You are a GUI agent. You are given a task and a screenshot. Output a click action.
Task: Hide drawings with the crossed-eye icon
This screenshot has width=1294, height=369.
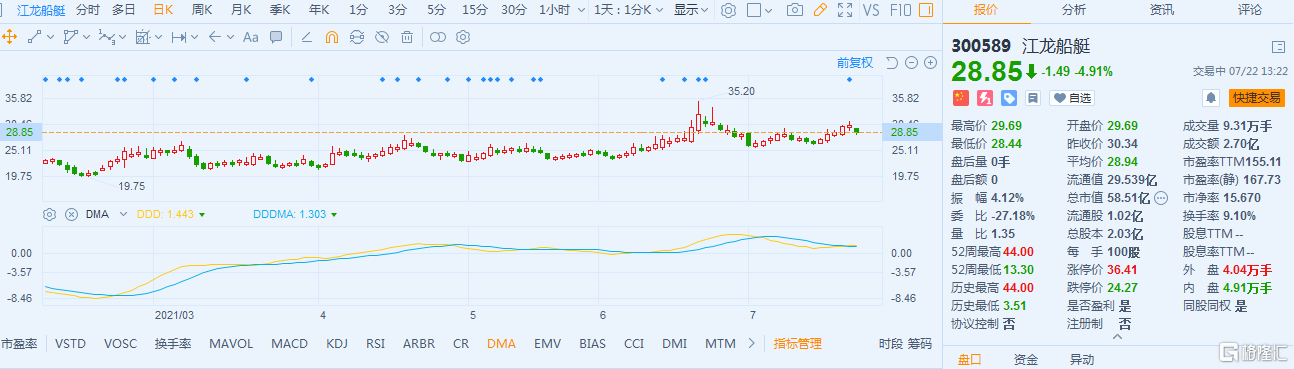pos(382,37)
